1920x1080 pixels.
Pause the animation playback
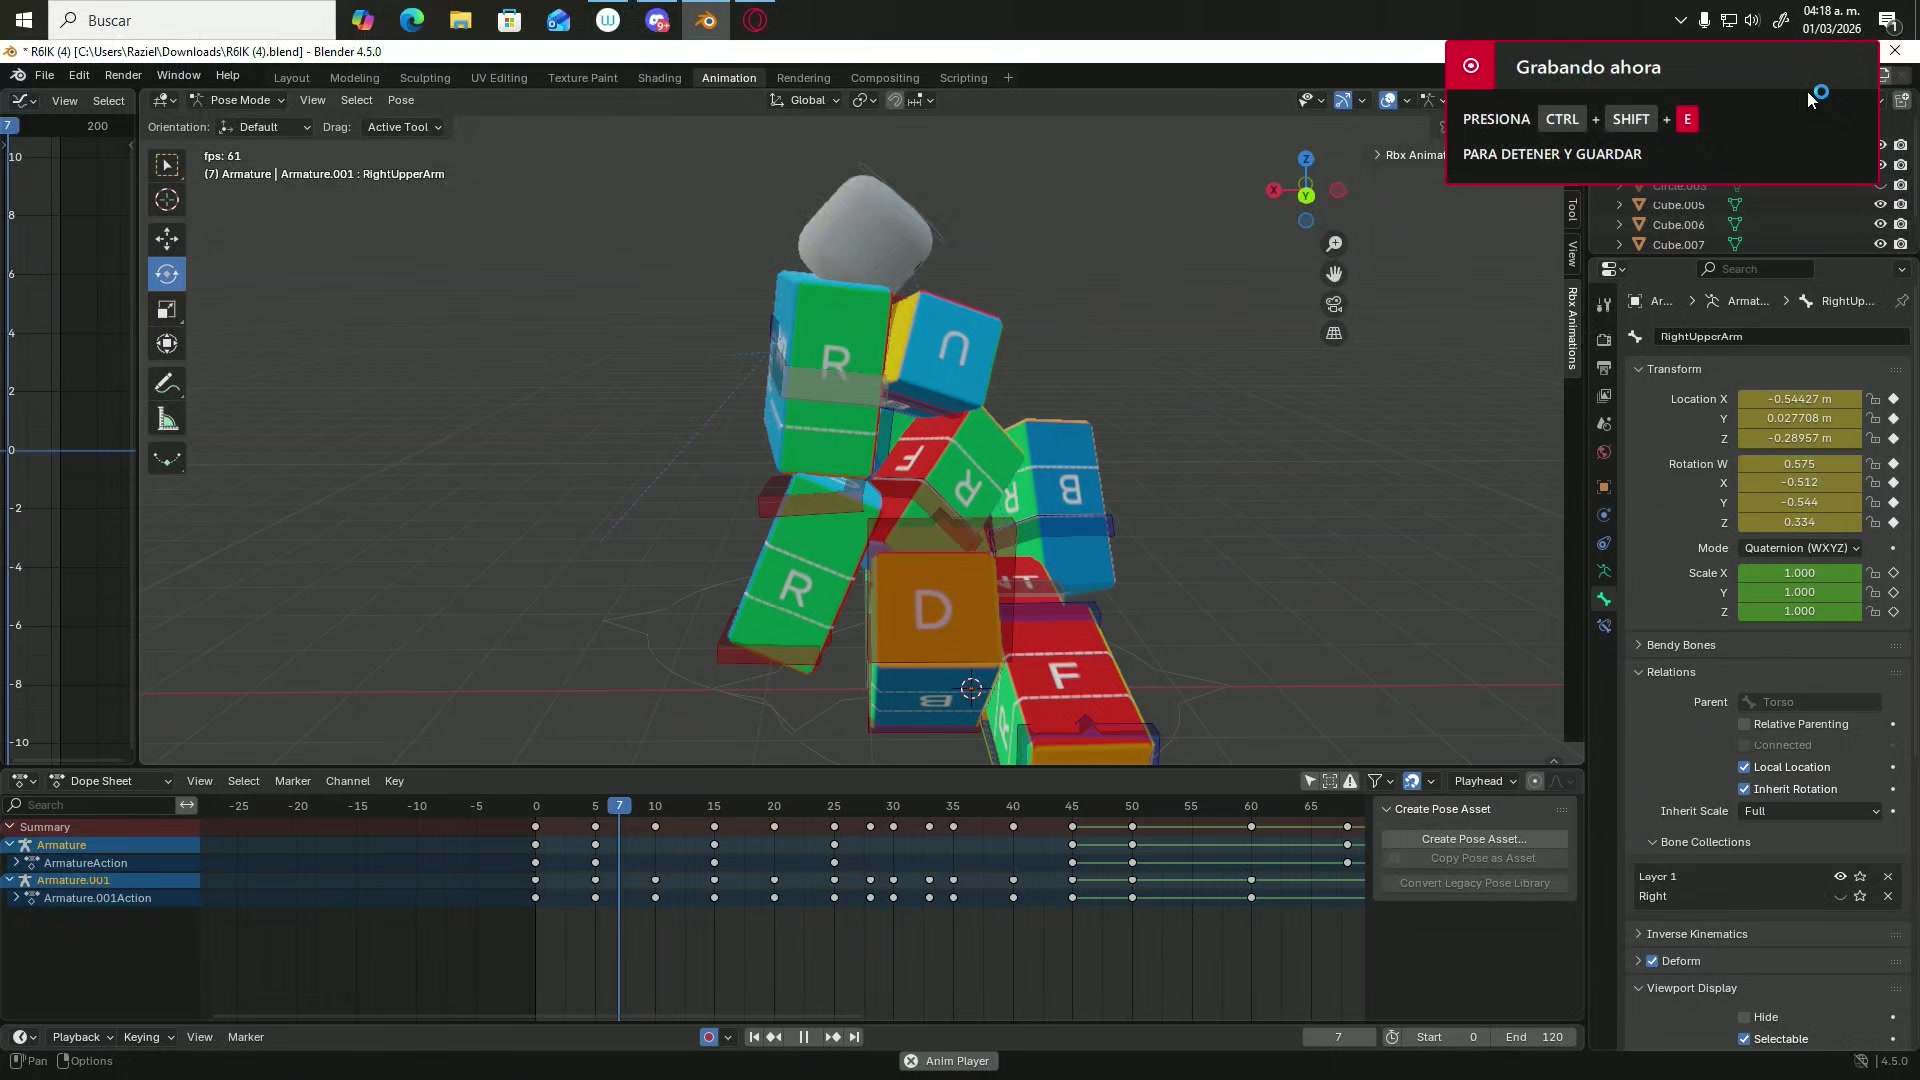click(803, 1037)
